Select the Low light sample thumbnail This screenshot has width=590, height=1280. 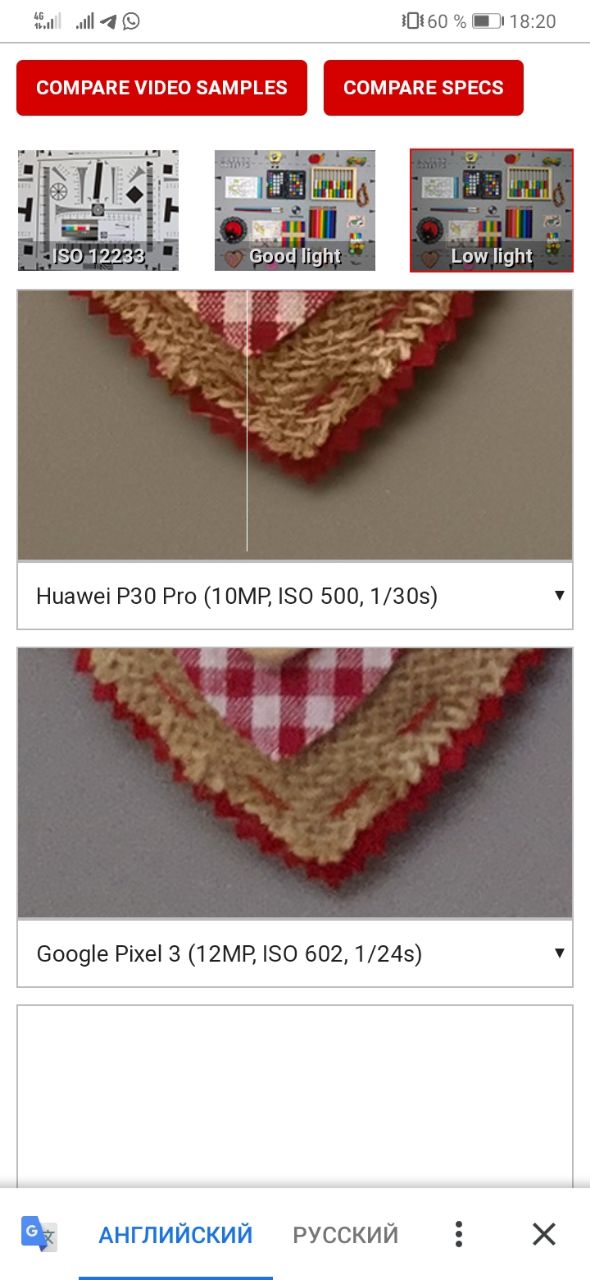(x=491, y=210)
